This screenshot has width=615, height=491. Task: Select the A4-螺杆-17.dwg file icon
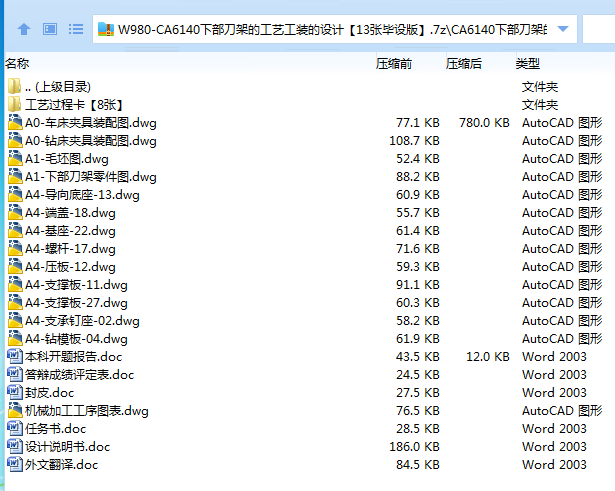pos(15,249)
